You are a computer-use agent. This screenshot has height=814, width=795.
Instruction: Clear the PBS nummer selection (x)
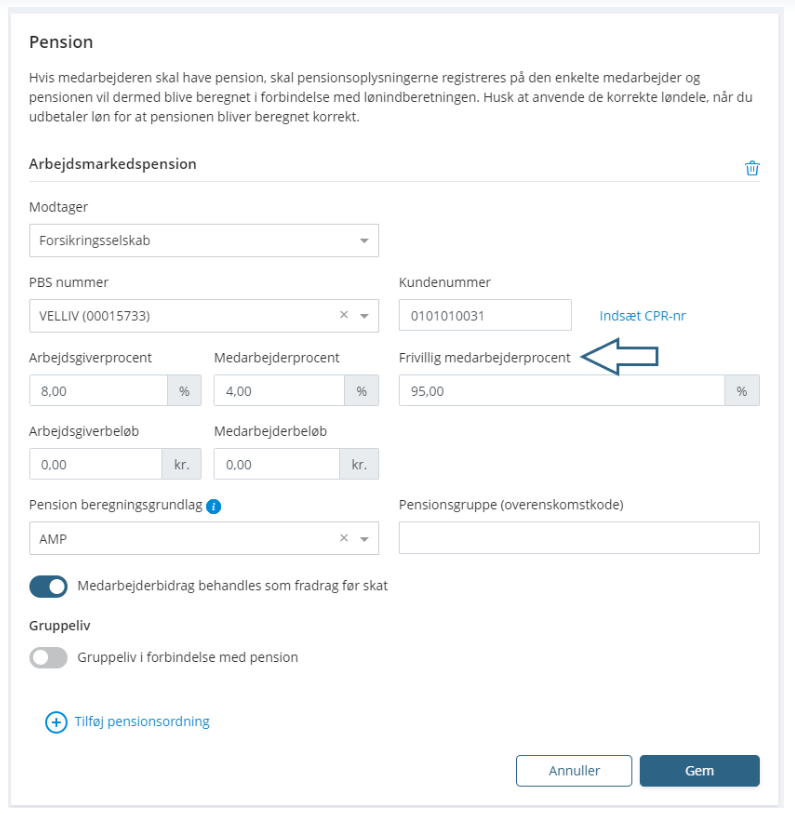pyautogui.click(x=344, y=315)
